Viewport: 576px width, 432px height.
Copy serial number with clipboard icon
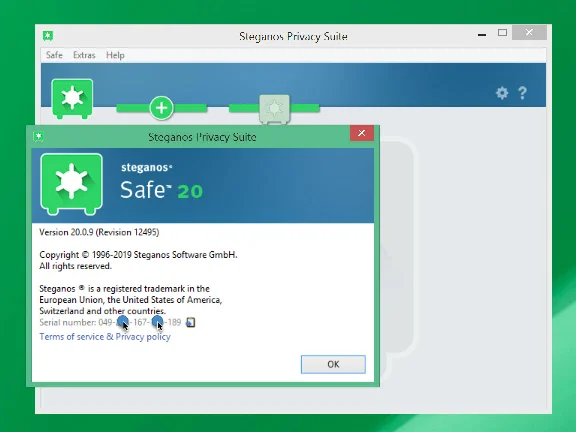pyautogui.click(x=190, y=322)
